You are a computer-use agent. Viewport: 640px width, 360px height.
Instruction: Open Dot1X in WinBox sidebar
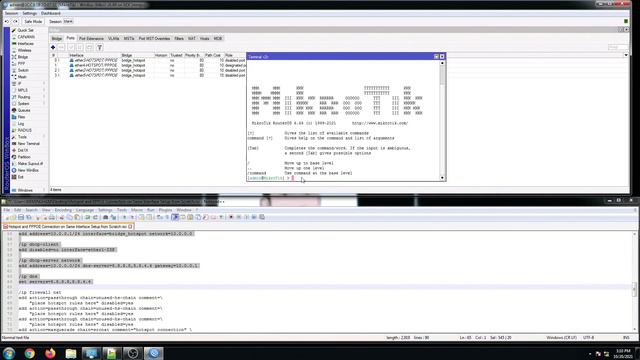click(x=22, y=150)
